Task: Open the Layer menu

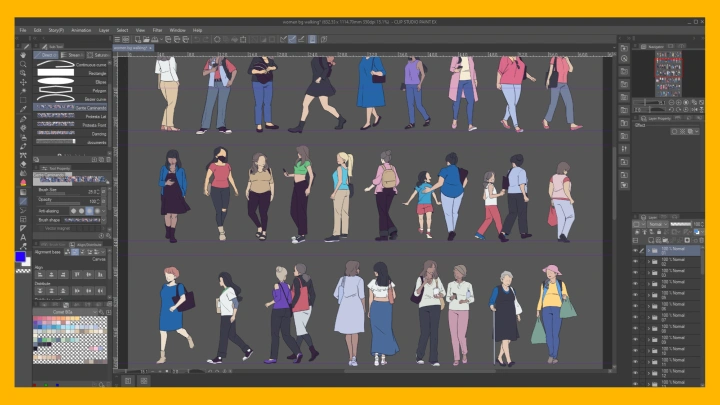Action: [104, 30]
